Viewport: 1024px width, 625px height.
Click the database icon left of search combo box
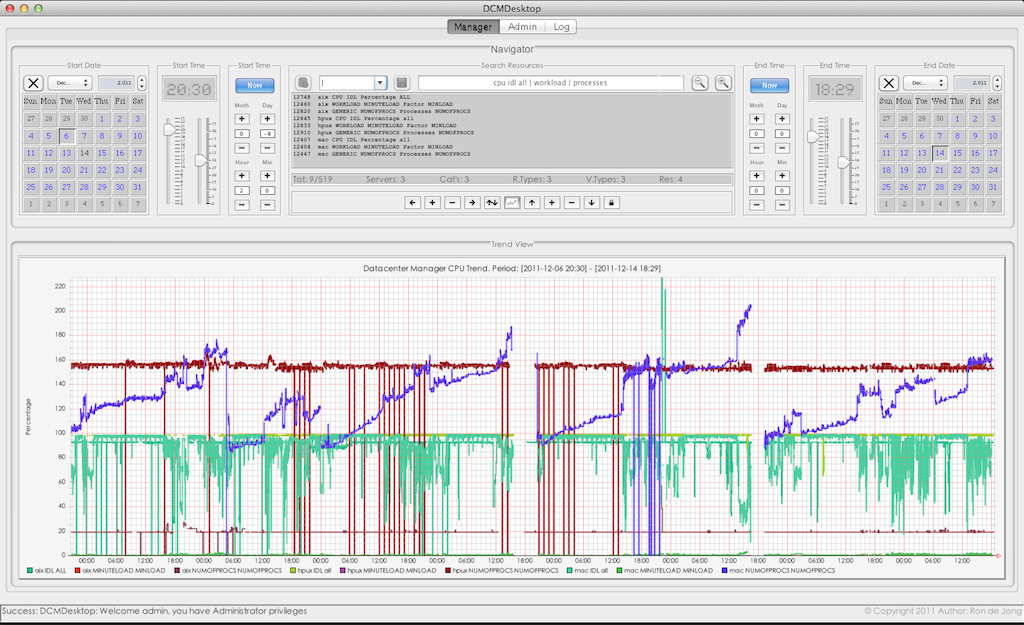[303, 83]
